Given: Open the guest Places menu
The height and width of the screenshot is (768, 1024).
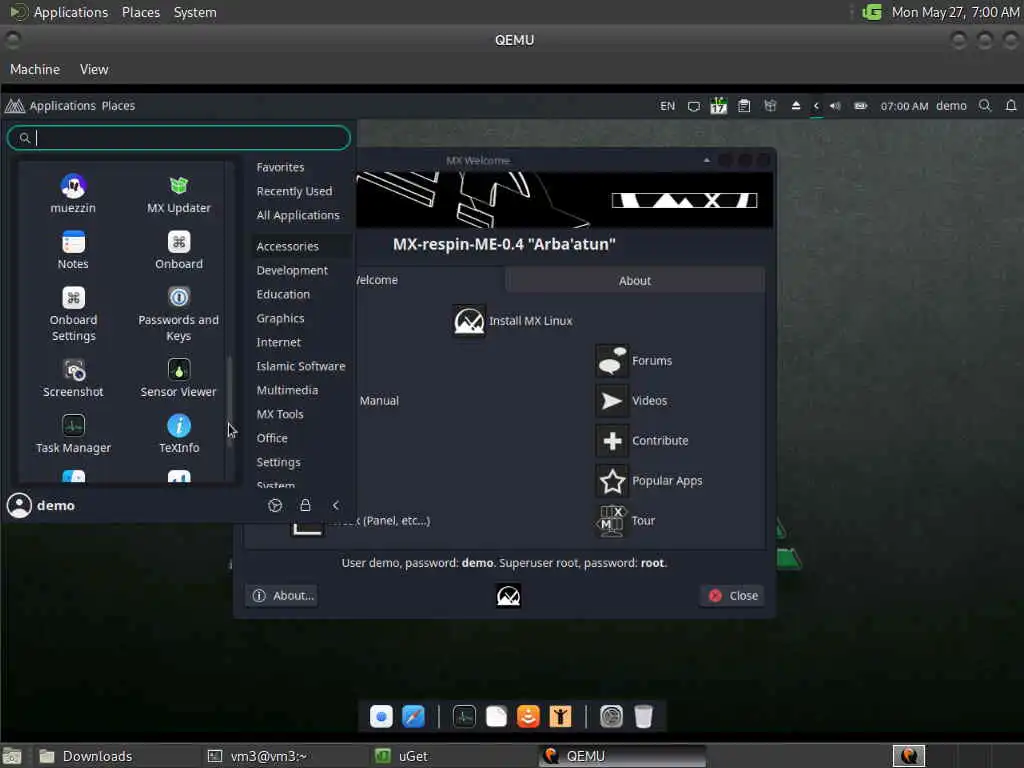Looking at the screenshot, I should coord(118,106).
